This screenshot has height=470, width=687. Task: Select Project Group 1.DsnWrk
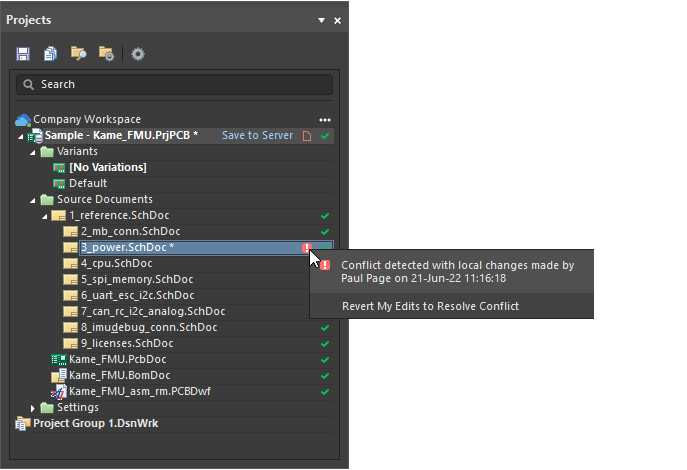click(95, 423)
